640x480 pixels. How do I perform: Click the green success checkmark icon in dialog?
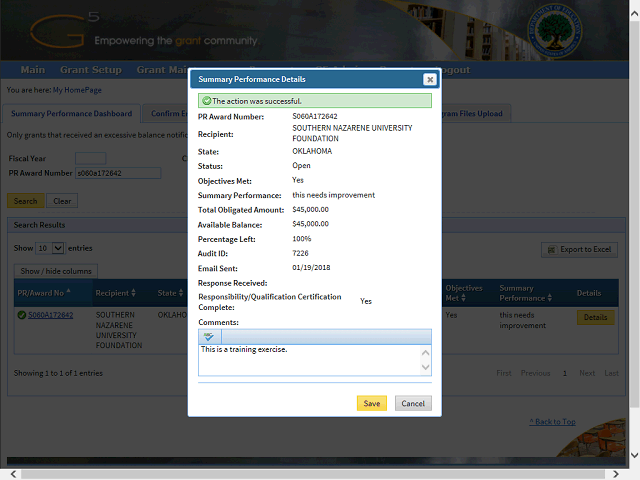click(207, 101)
